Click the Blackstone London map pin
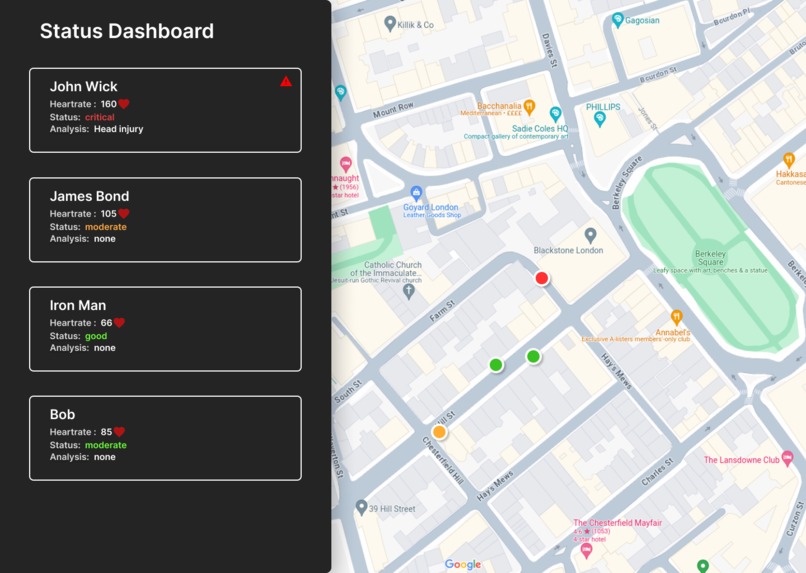Image resolution: width=806 pixels, height=573 pixels. tap(591, 236)
